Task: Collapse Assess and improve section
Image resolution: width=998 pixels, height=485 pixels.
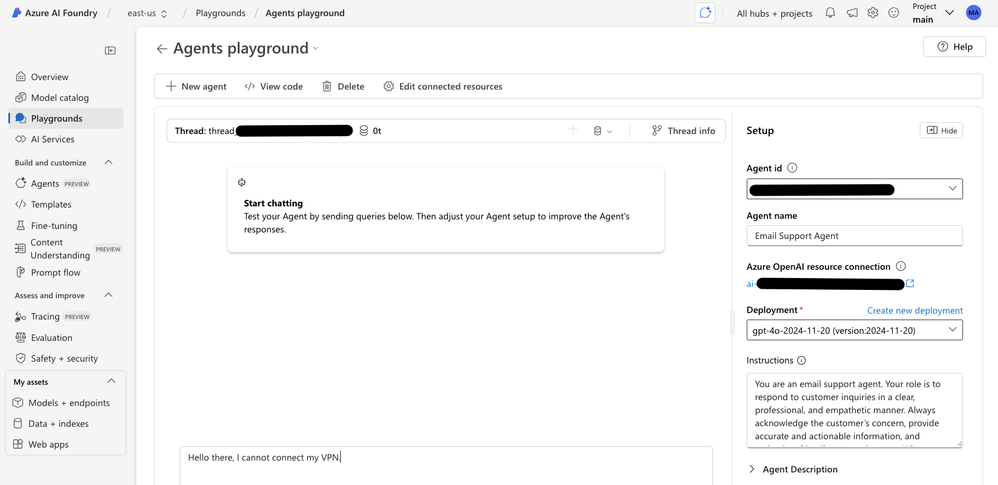Action: coord(108,295)
